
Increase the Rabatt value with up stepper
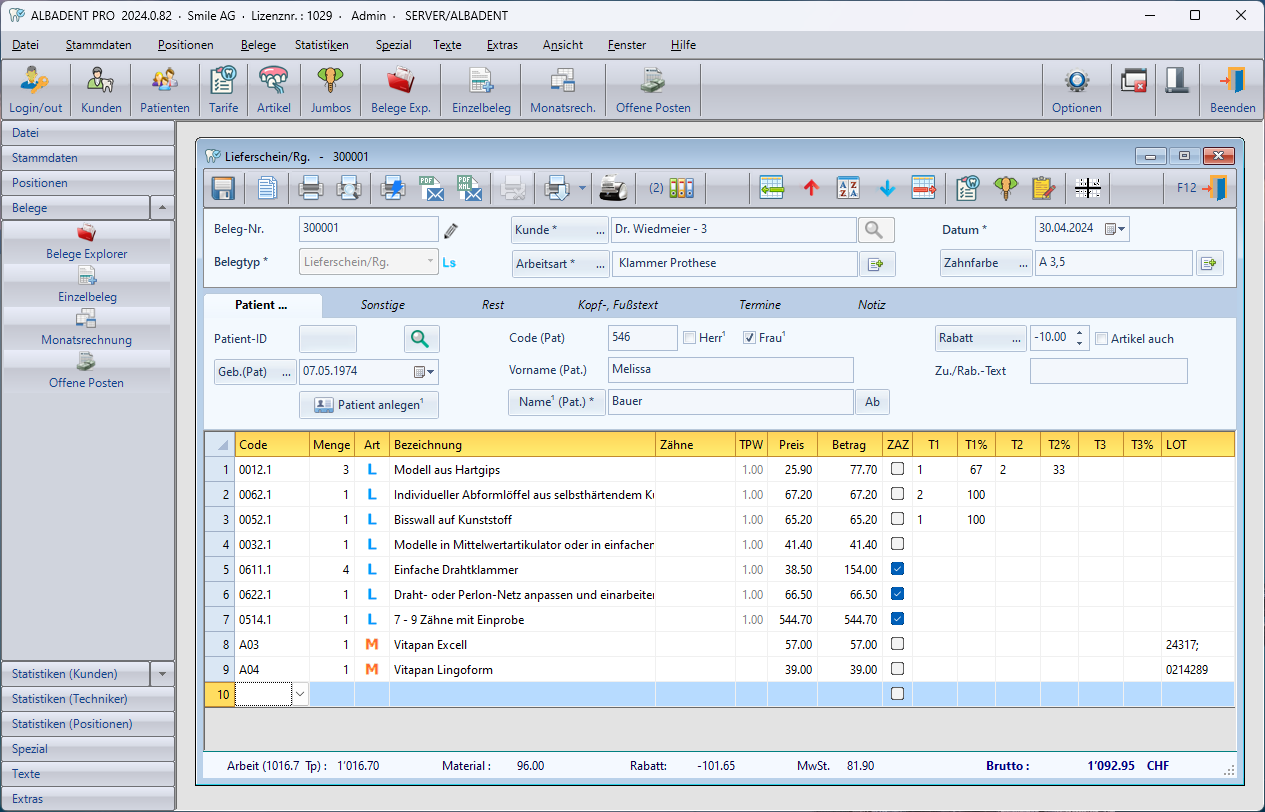1080,333
